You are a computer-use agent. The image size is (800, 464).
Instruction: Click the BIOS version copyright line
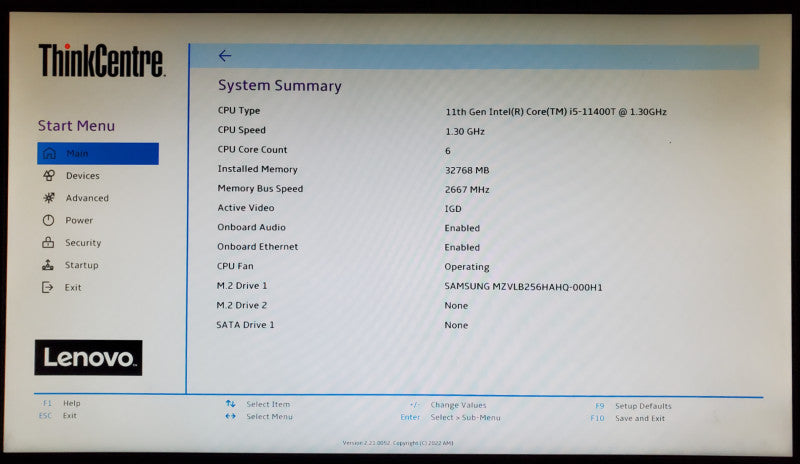pos(398,443)
